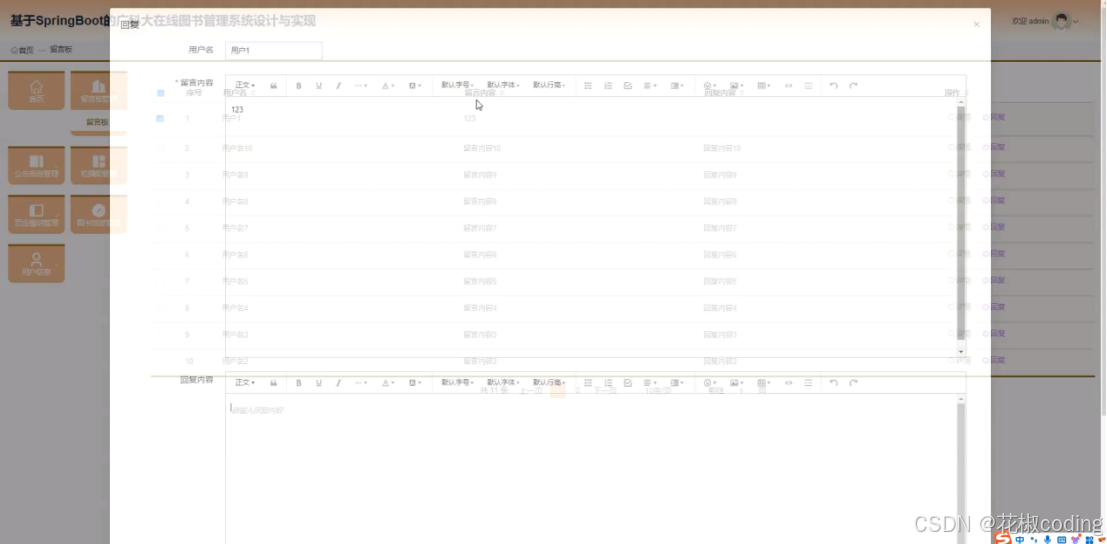Toggle underline in the 回复内容 editor toolbar
Image resolution: width=1107 pixels, height=544 pixels.
(318, 382)
